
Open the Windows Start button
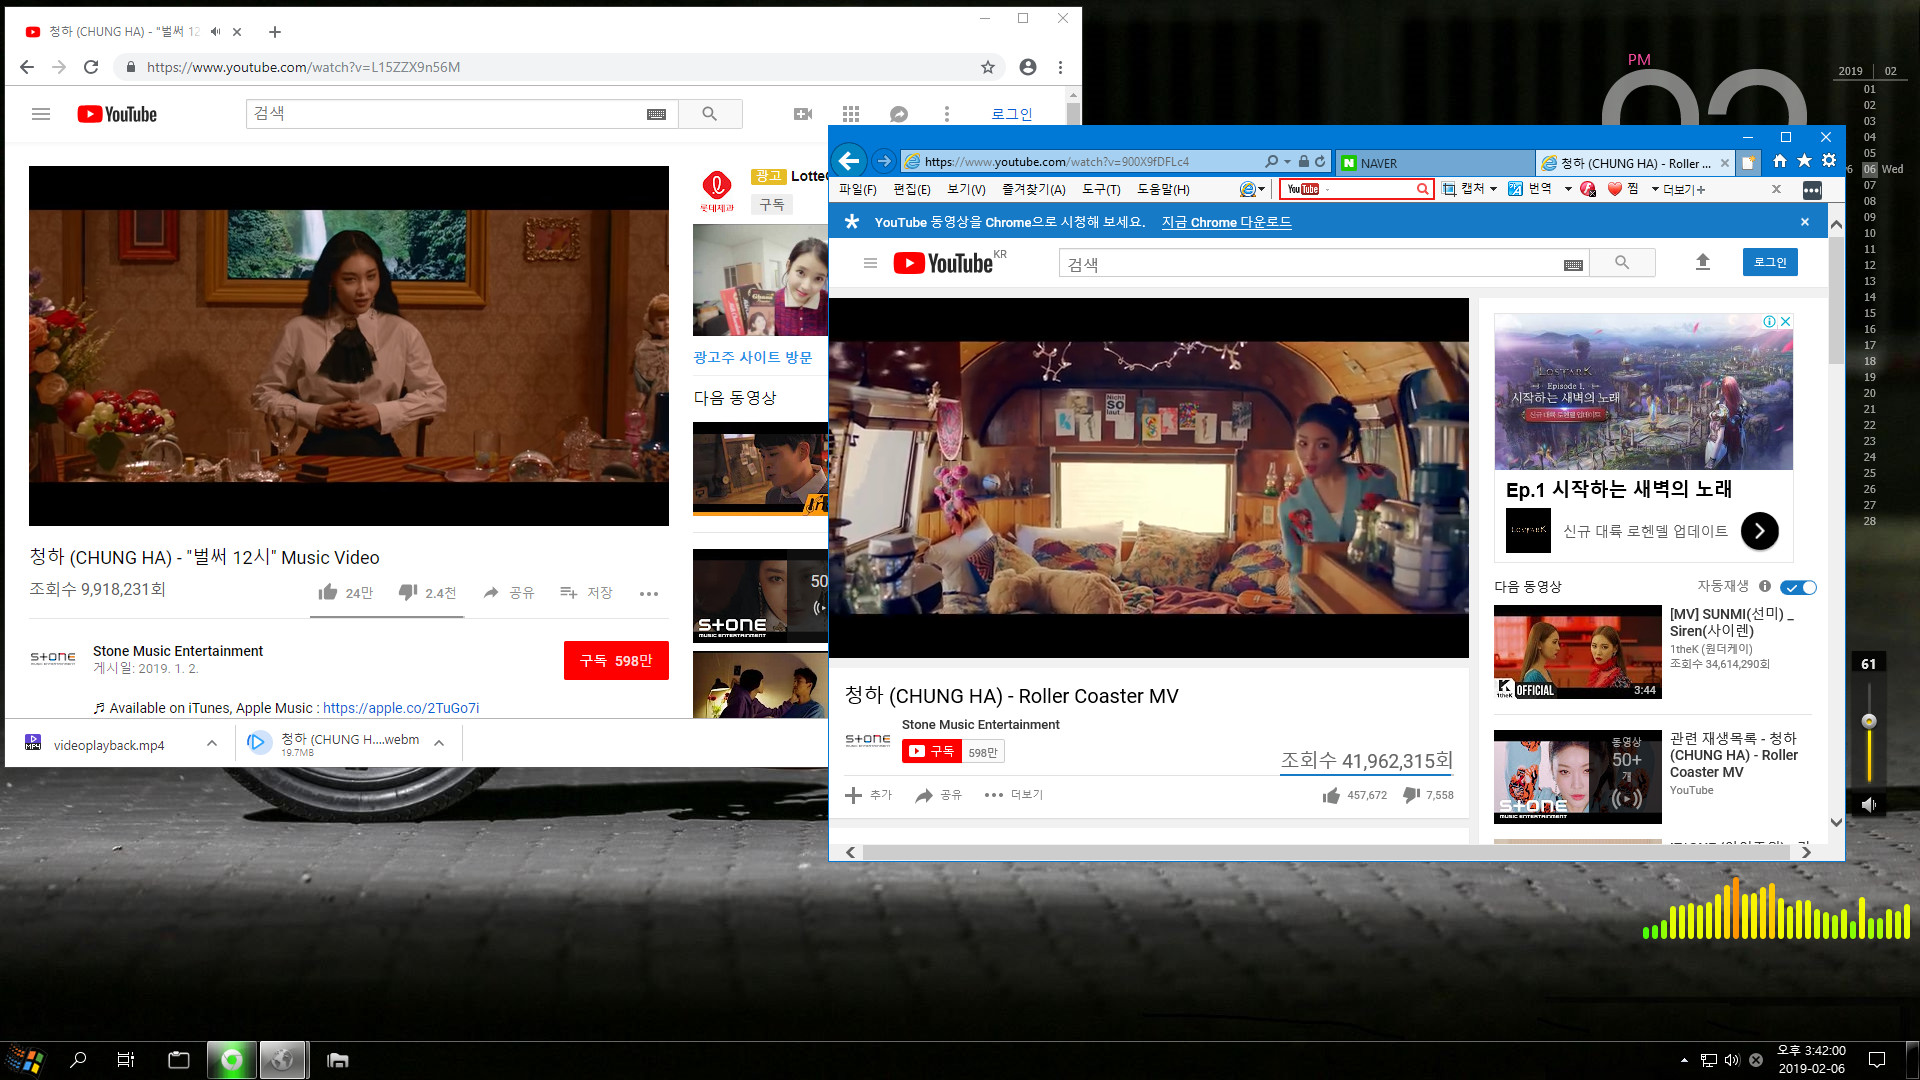click(x=26, y=1060)
